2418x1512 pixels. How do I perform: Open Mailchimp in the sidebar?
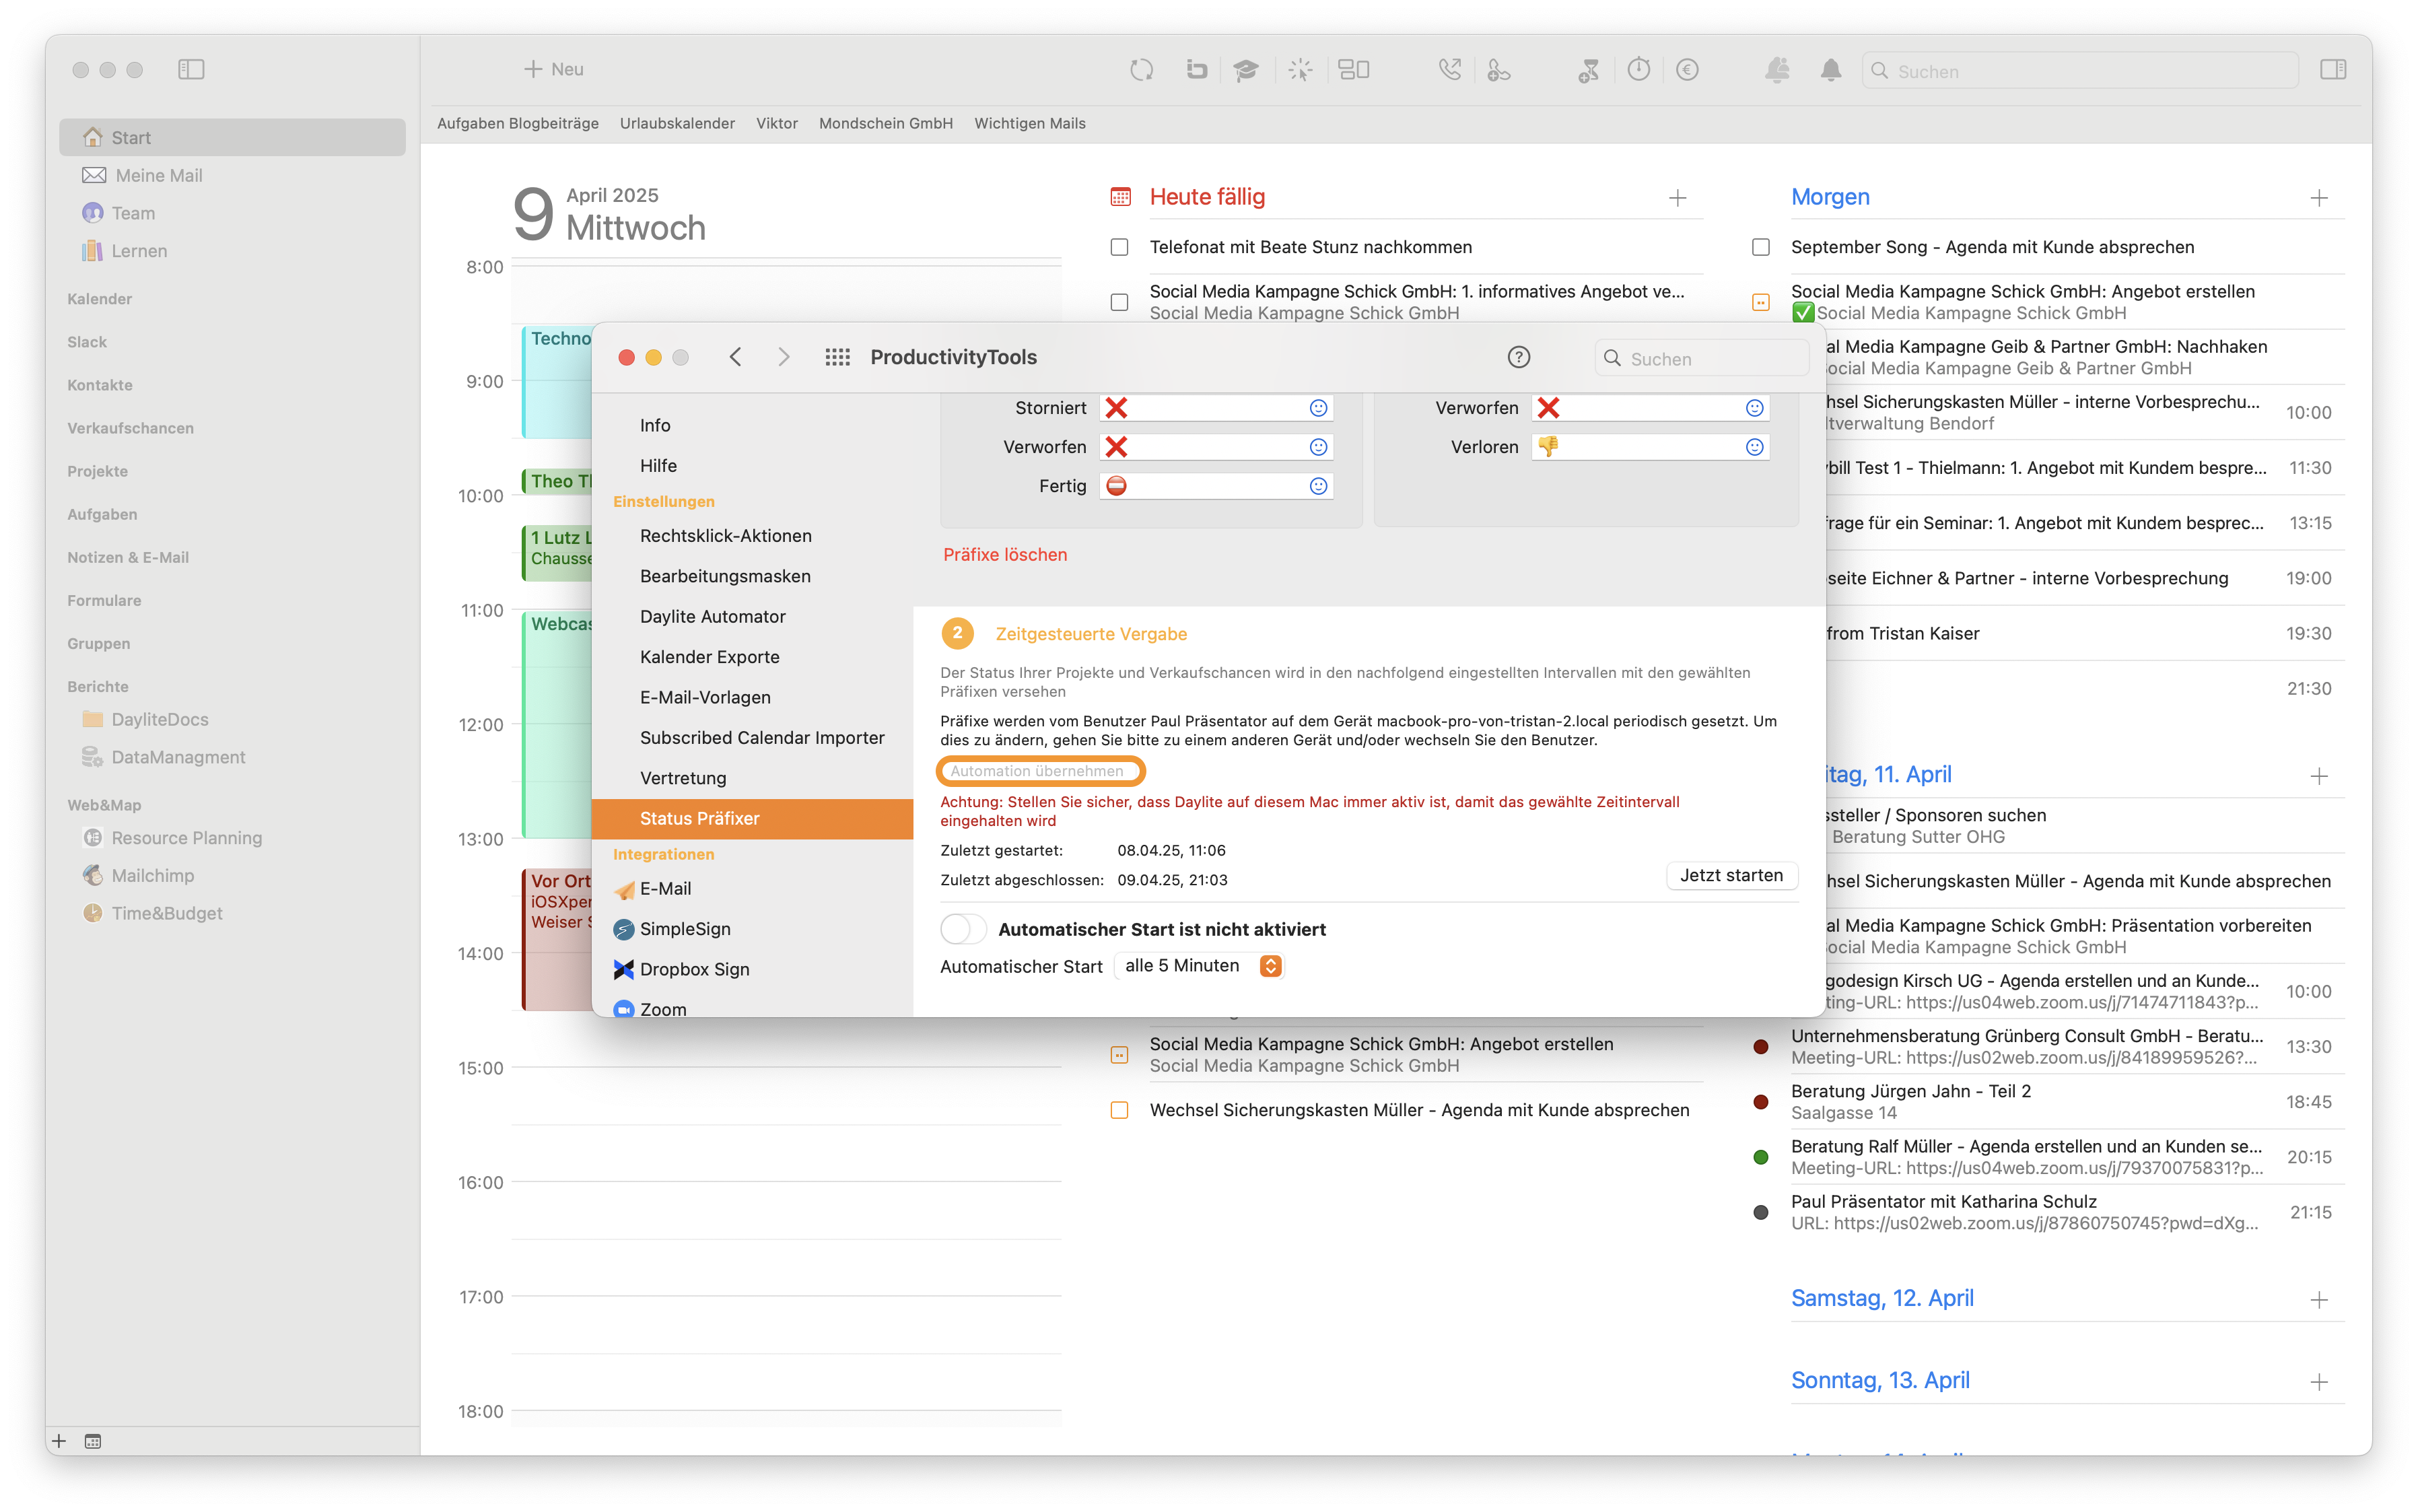tap(152, 875)
